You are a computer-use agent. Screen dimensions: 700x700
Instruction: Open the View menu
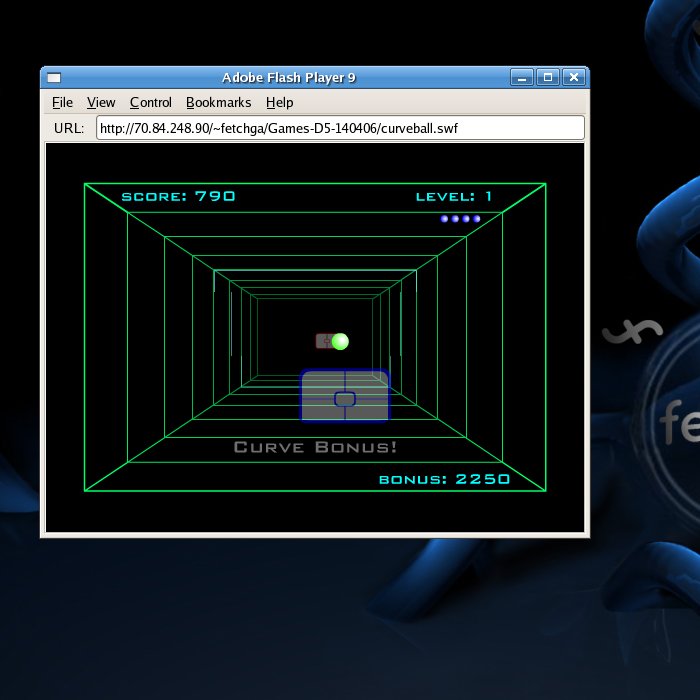tap(101, 103)
